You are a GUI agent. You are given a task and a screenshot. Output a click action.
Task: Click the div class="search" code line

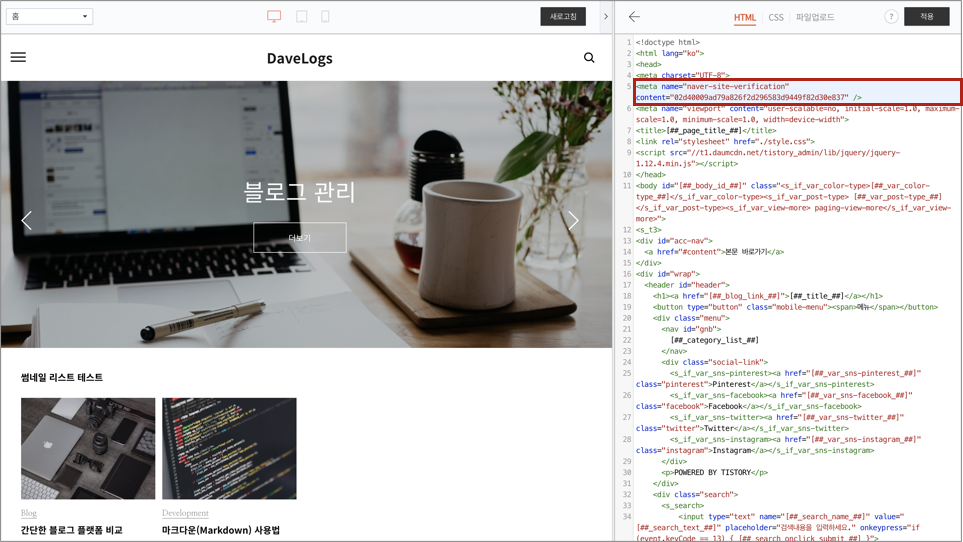coord(696,495)
